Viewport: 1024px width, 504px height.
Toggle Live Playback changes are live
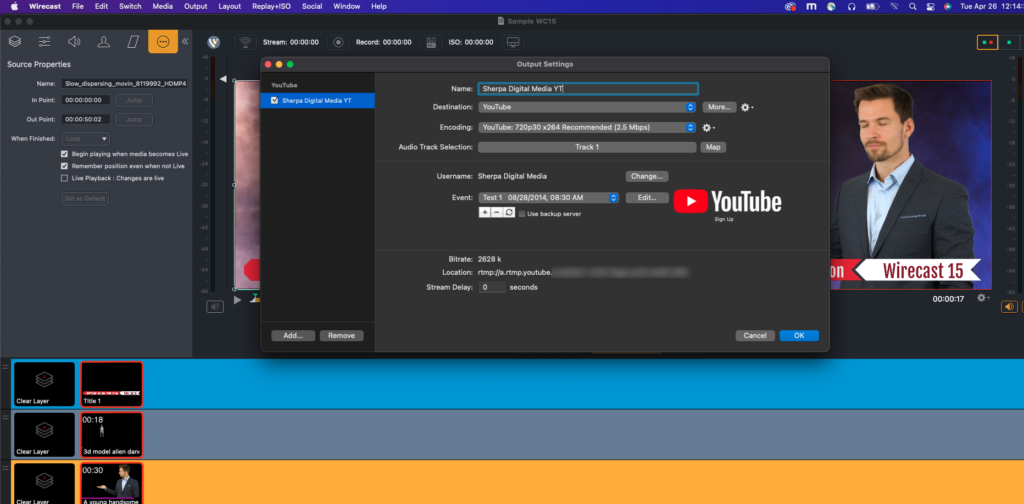pyautogui.click(x=65, y=178)
